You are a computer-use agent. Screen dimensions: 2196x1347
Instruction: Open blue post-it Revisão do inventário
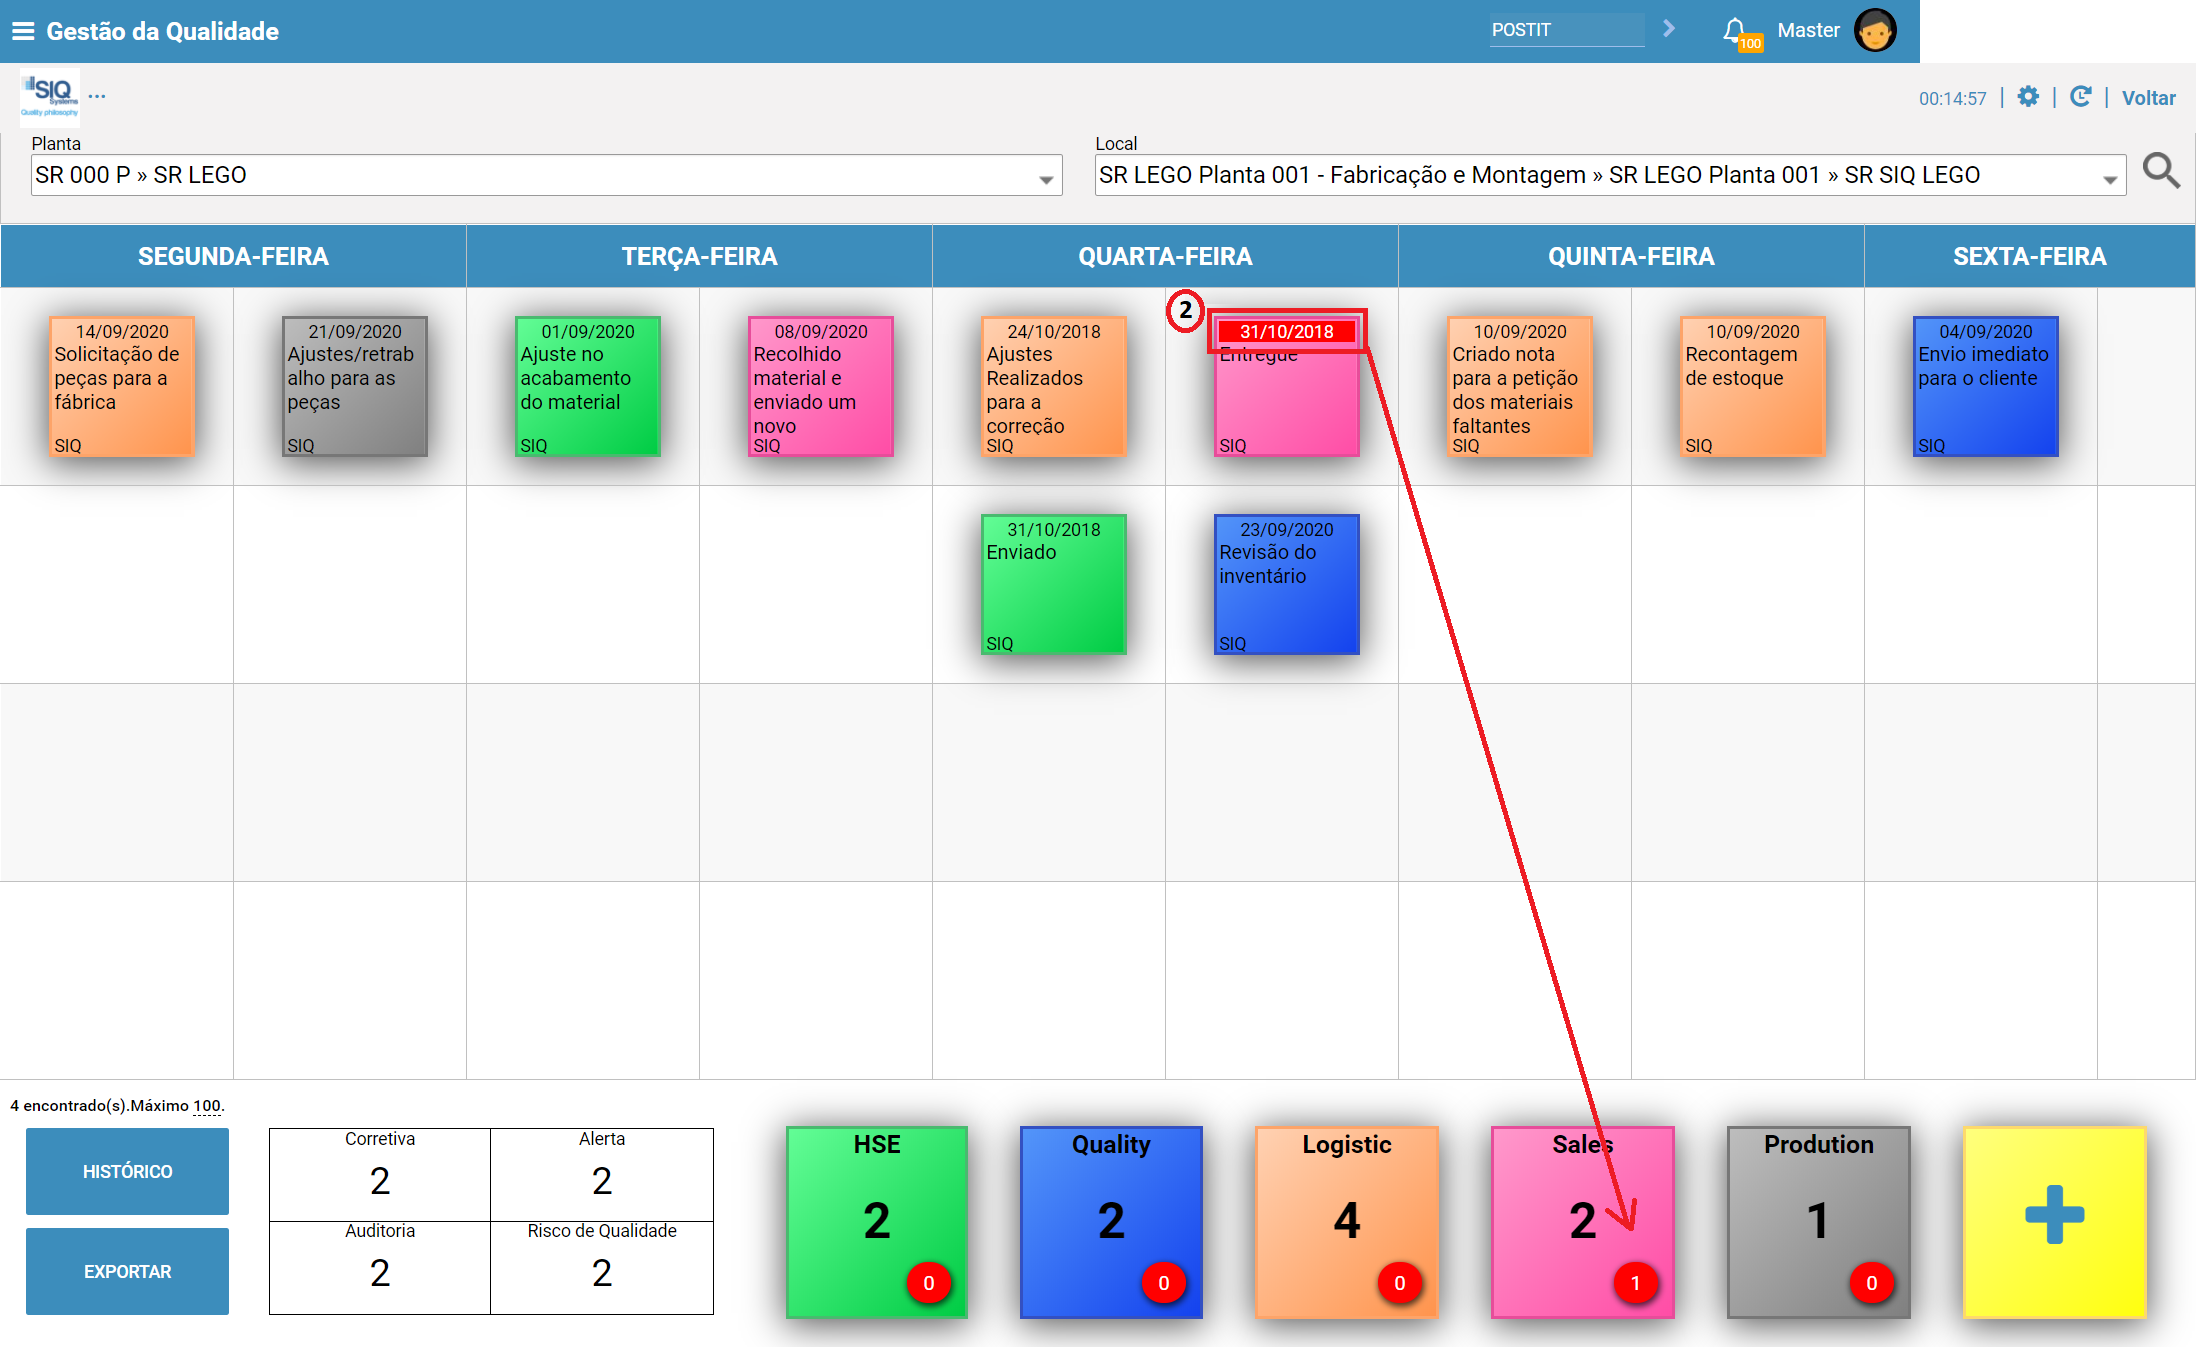(x=1287, y=584)
